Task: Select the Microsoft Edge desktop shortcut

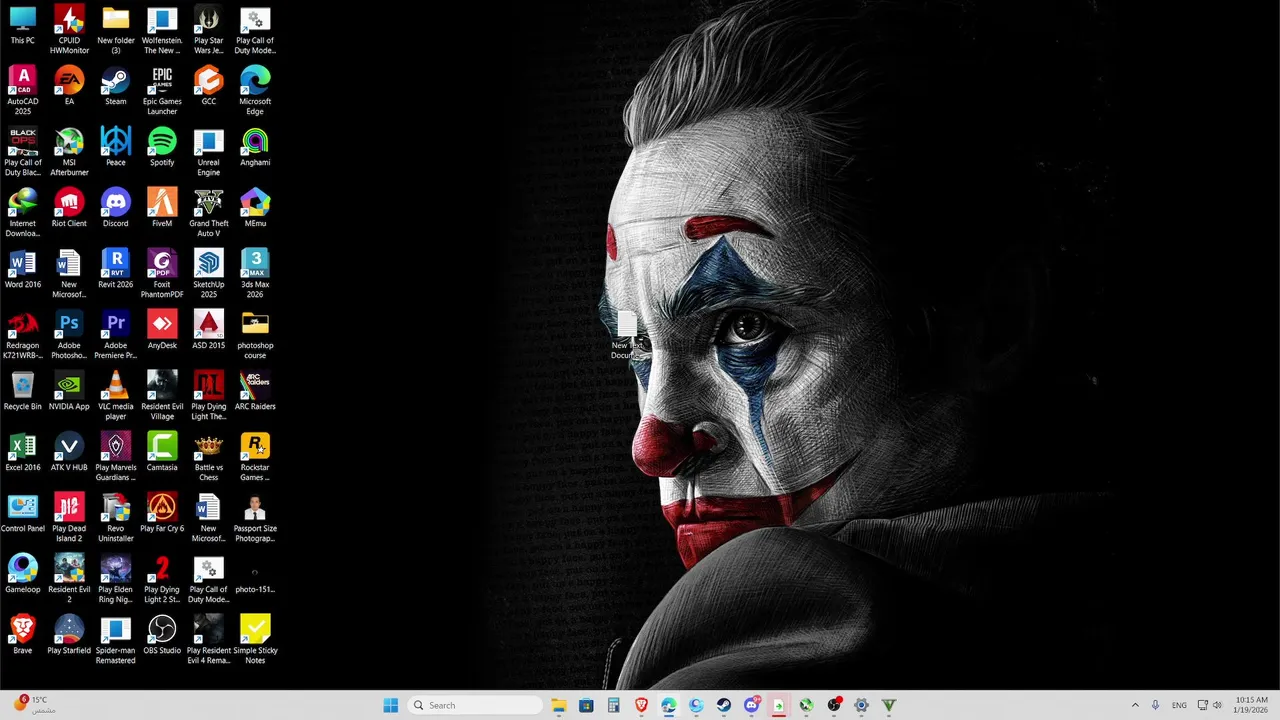Action: [255, 91]
